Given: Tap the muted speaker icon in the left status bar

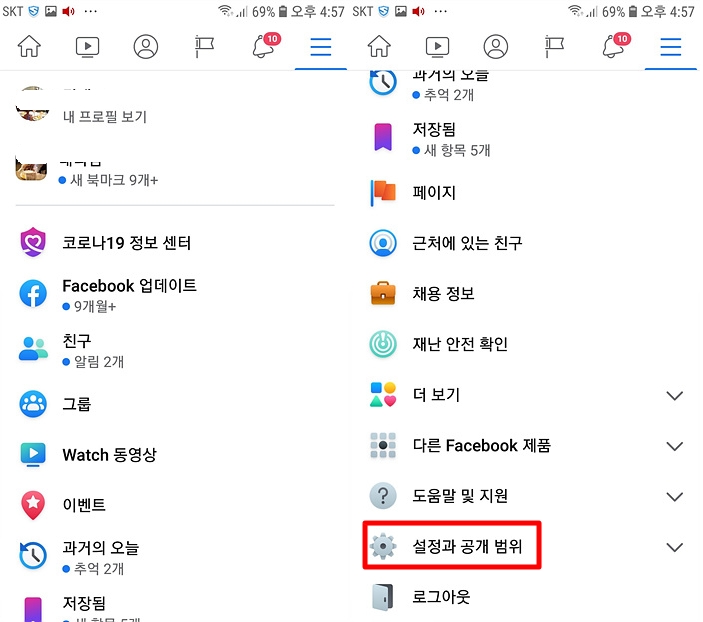Looking at the screenshot, I should 68,11.
